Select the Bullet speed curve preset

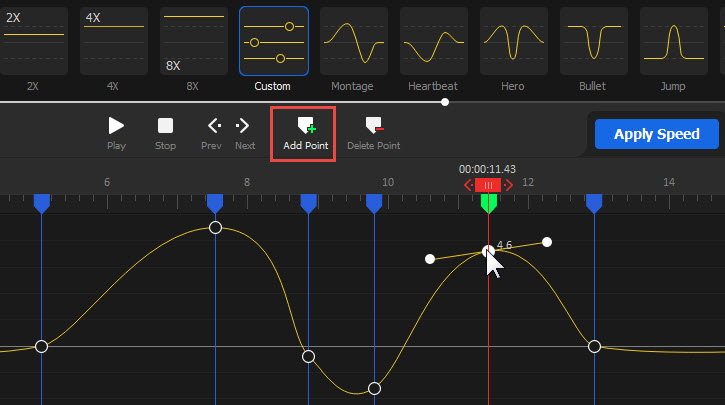[593, 41]
